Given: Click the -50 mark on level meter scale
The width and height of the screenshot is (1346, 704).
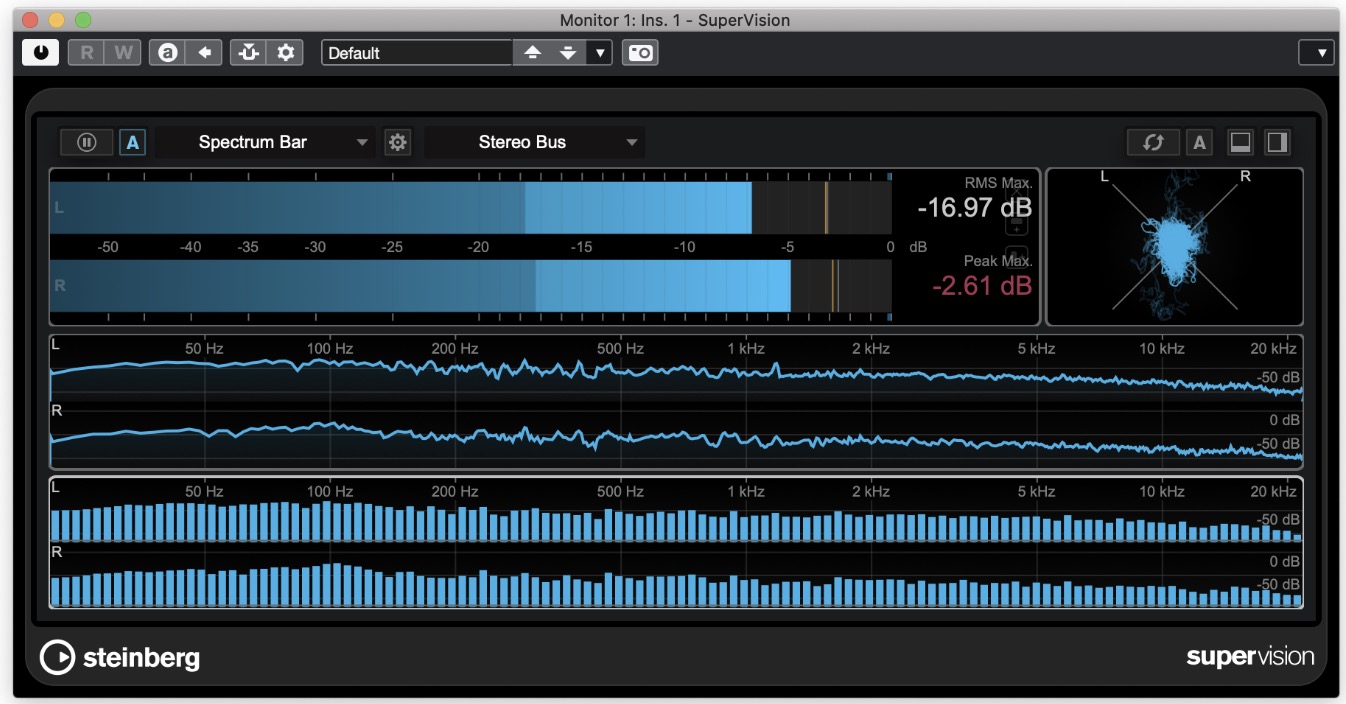Looking at the screenshot, I should tap(109, 247).
